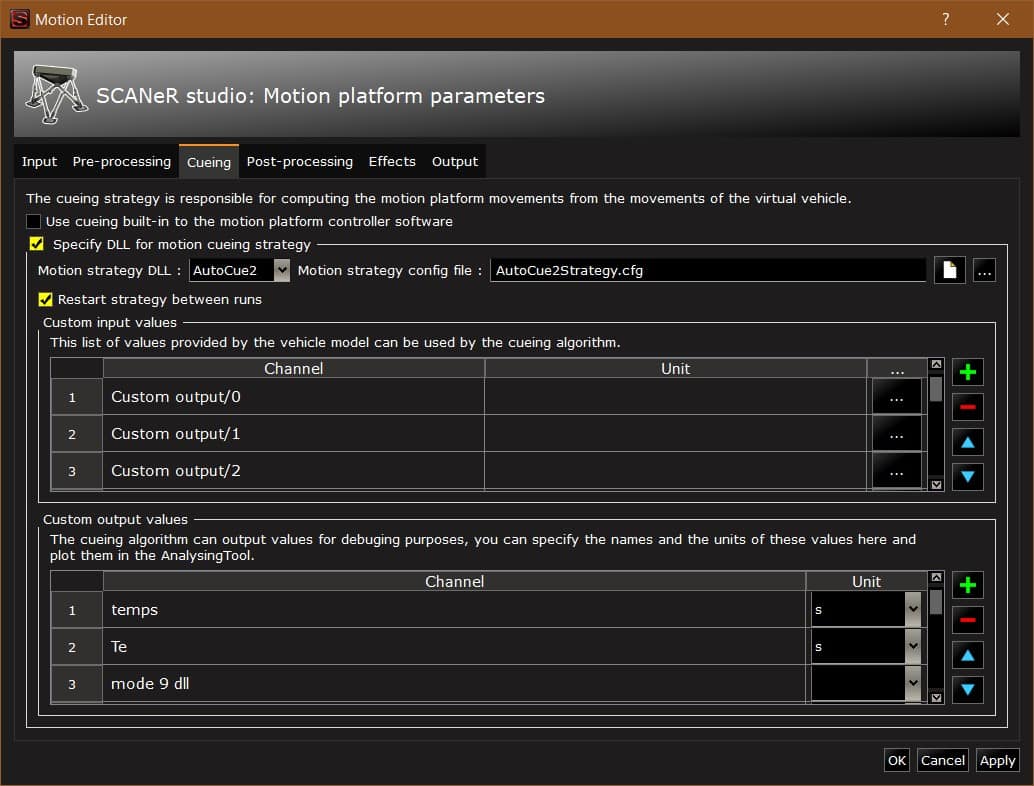Show the Output tab
The height and width of the screenshot is (786, 1034).
[455, 162]
